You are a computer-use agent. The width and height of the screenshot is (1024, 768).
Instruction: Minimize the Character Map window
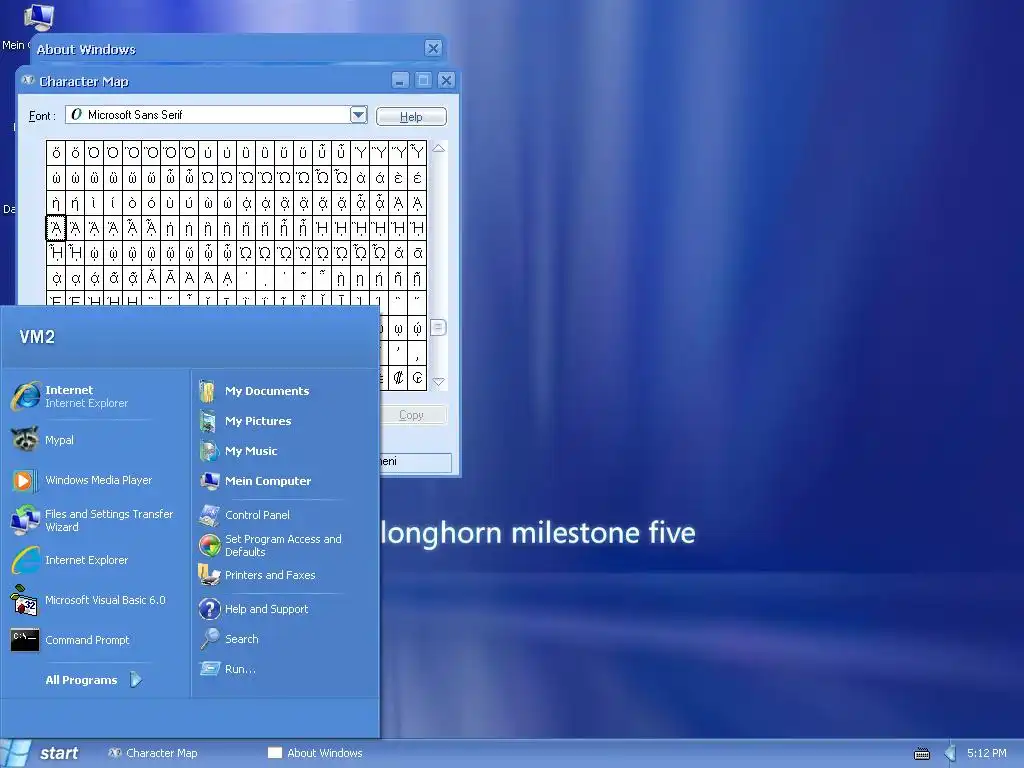pyautogui.click(x=400, y=80)
